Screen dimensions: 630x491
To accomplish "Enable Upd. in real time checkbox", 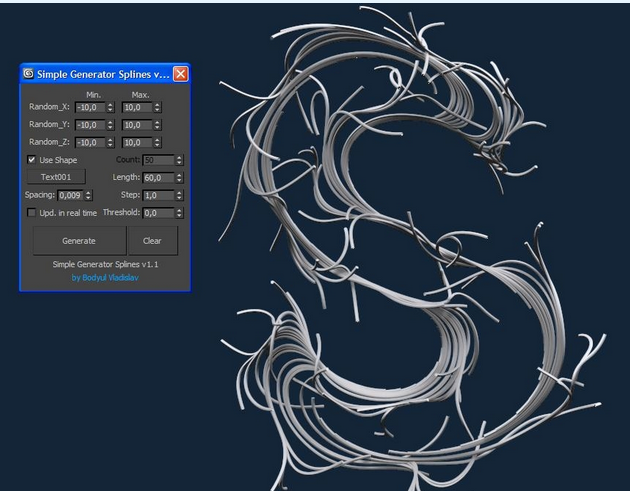I will coord(31,213).
